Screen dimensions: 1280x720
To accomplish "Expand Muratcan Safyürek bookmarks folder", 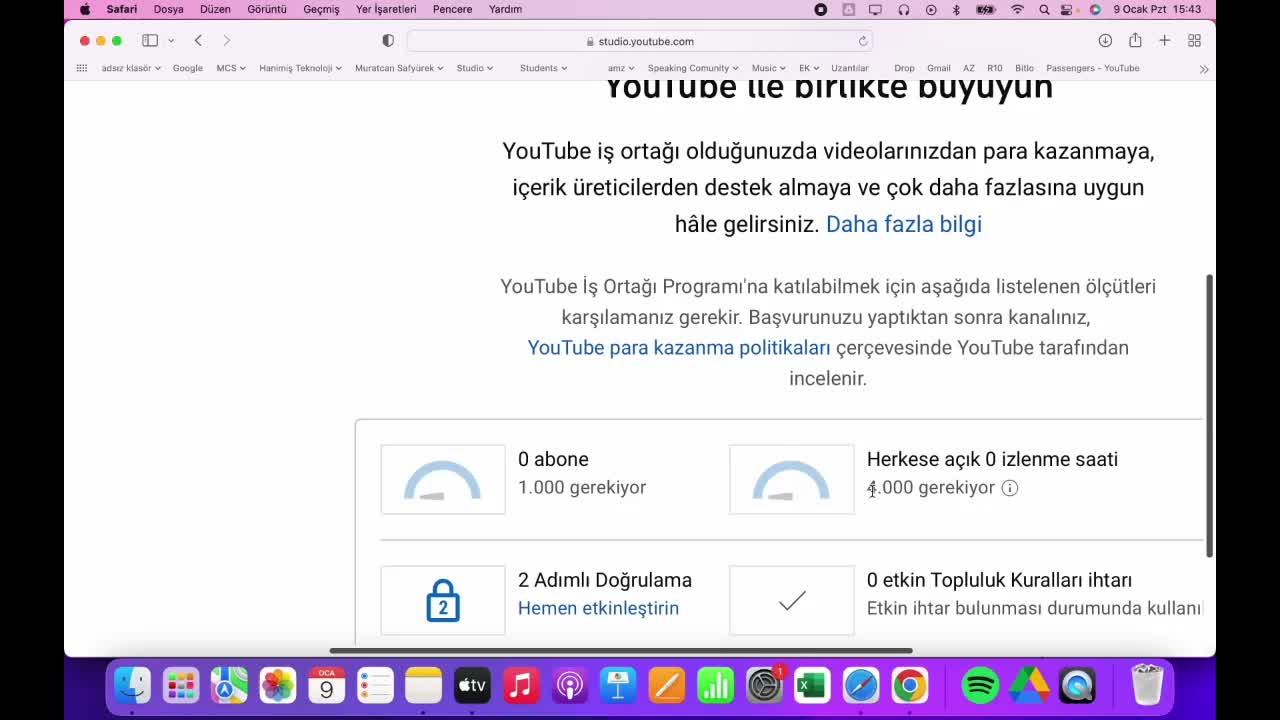I will 399,68.
